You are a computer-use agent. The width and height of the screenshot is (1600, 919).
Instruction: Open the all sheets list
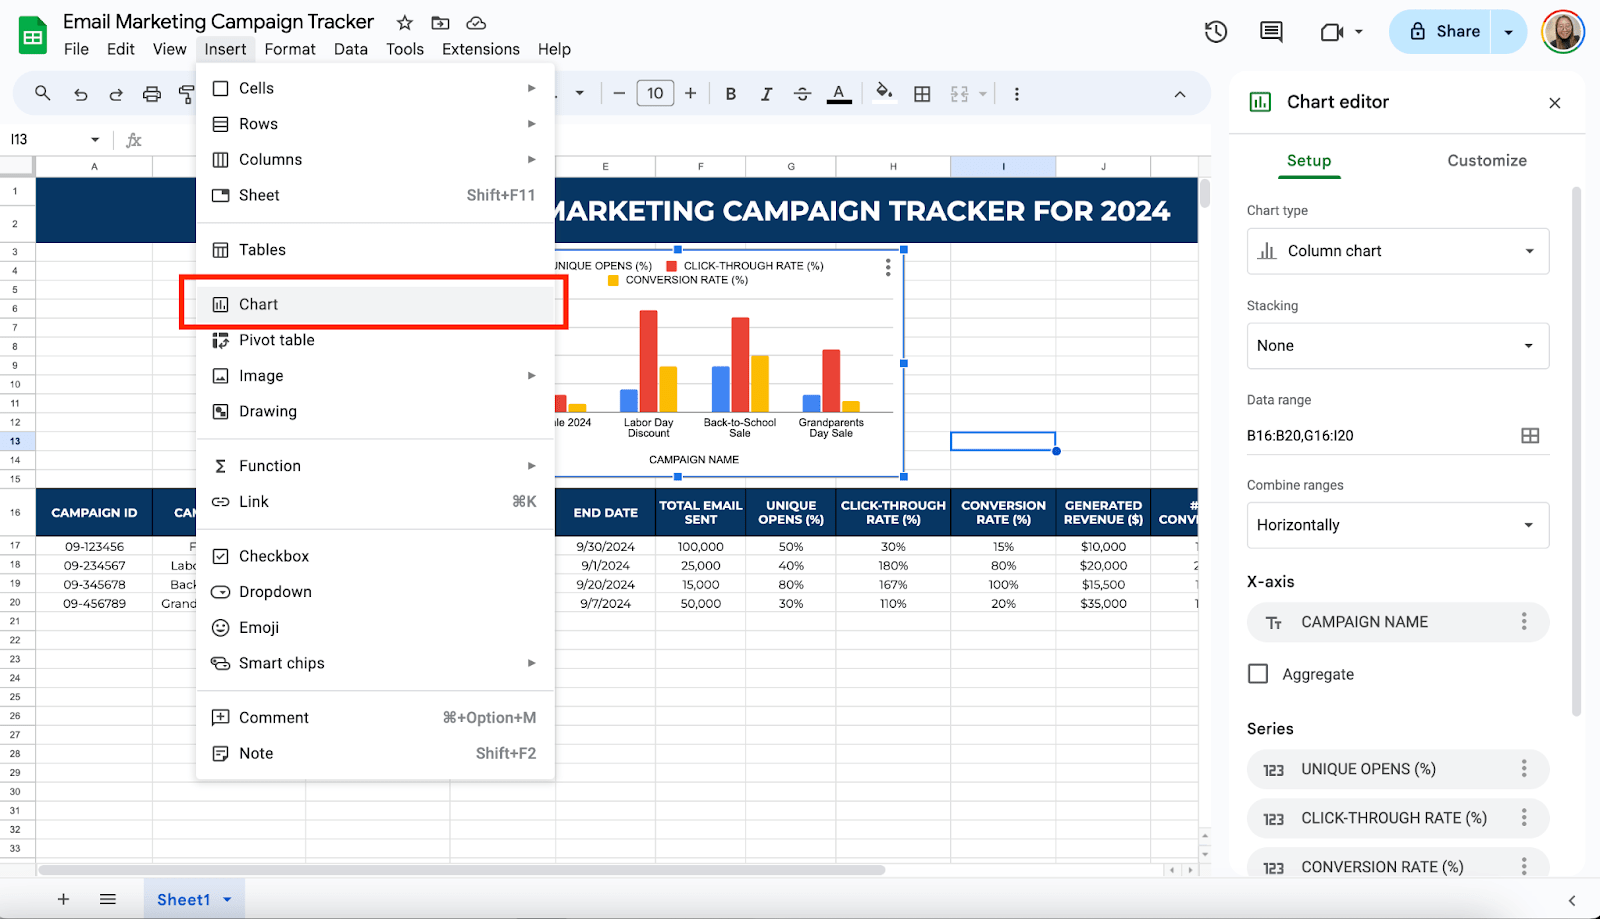(108, 899)
